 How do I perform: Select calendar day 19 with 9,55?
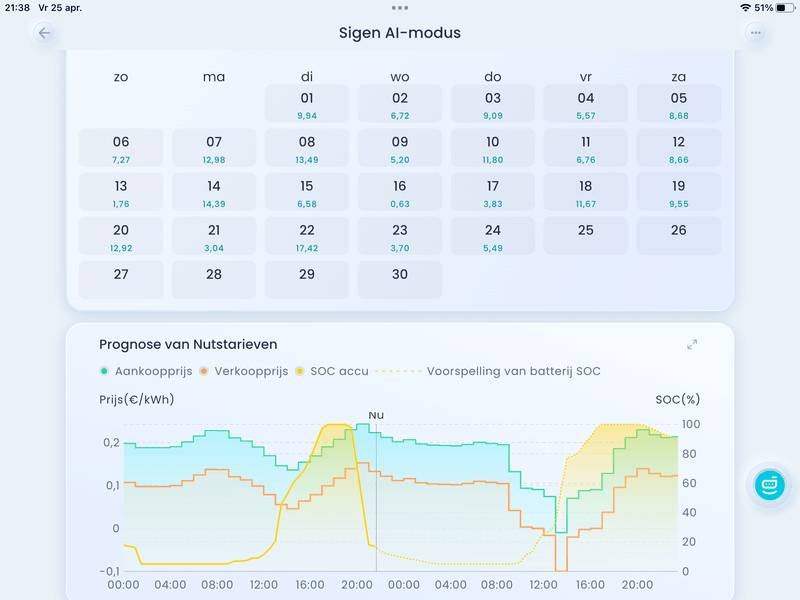pyautogui.click(x=679, y=192)
